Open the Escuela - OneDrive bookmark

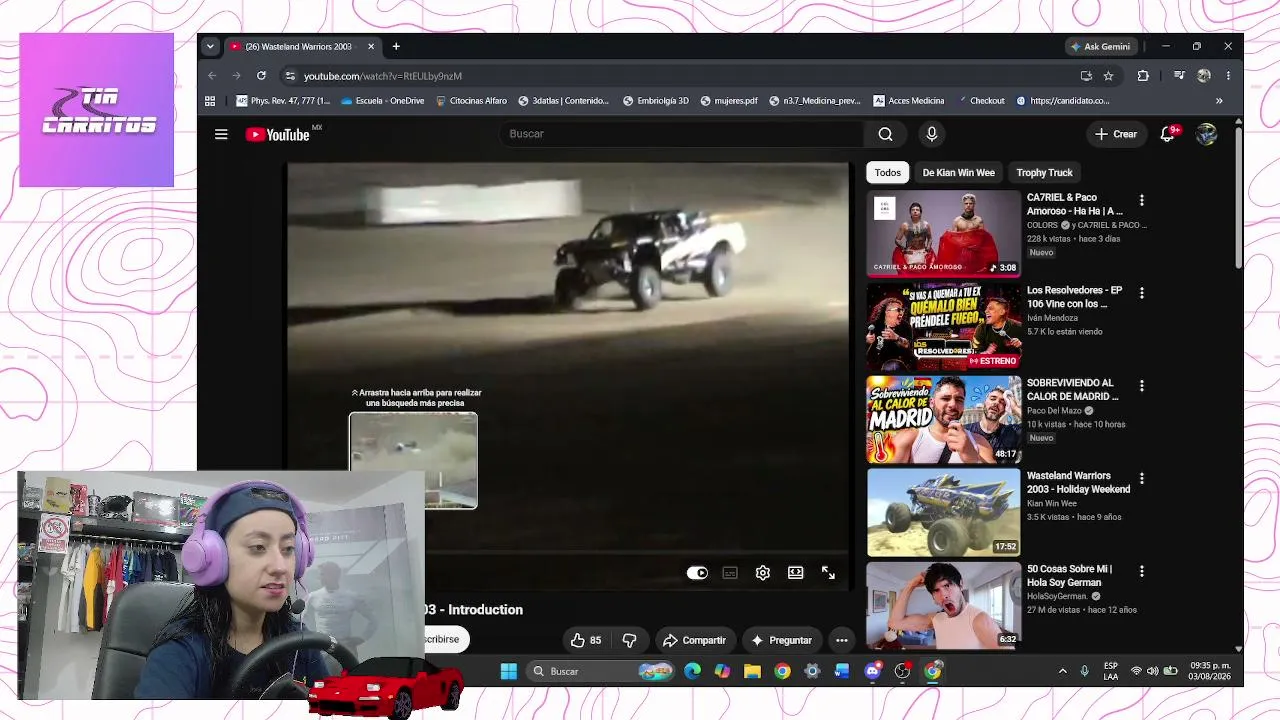point(383,101)
